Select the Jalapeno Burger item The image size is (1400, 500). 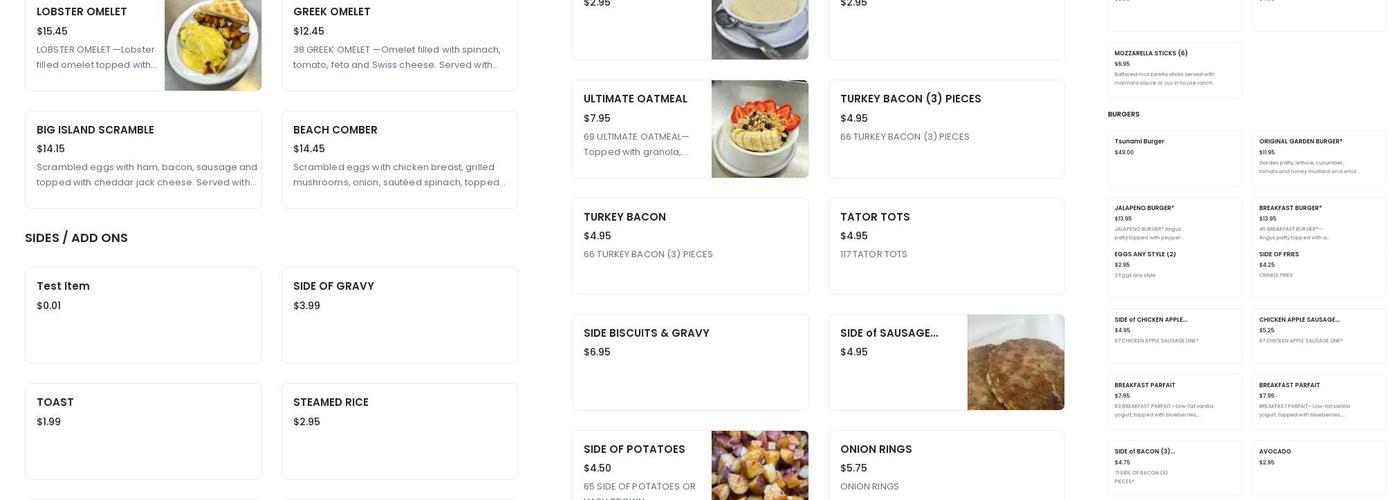point(1175,222)
